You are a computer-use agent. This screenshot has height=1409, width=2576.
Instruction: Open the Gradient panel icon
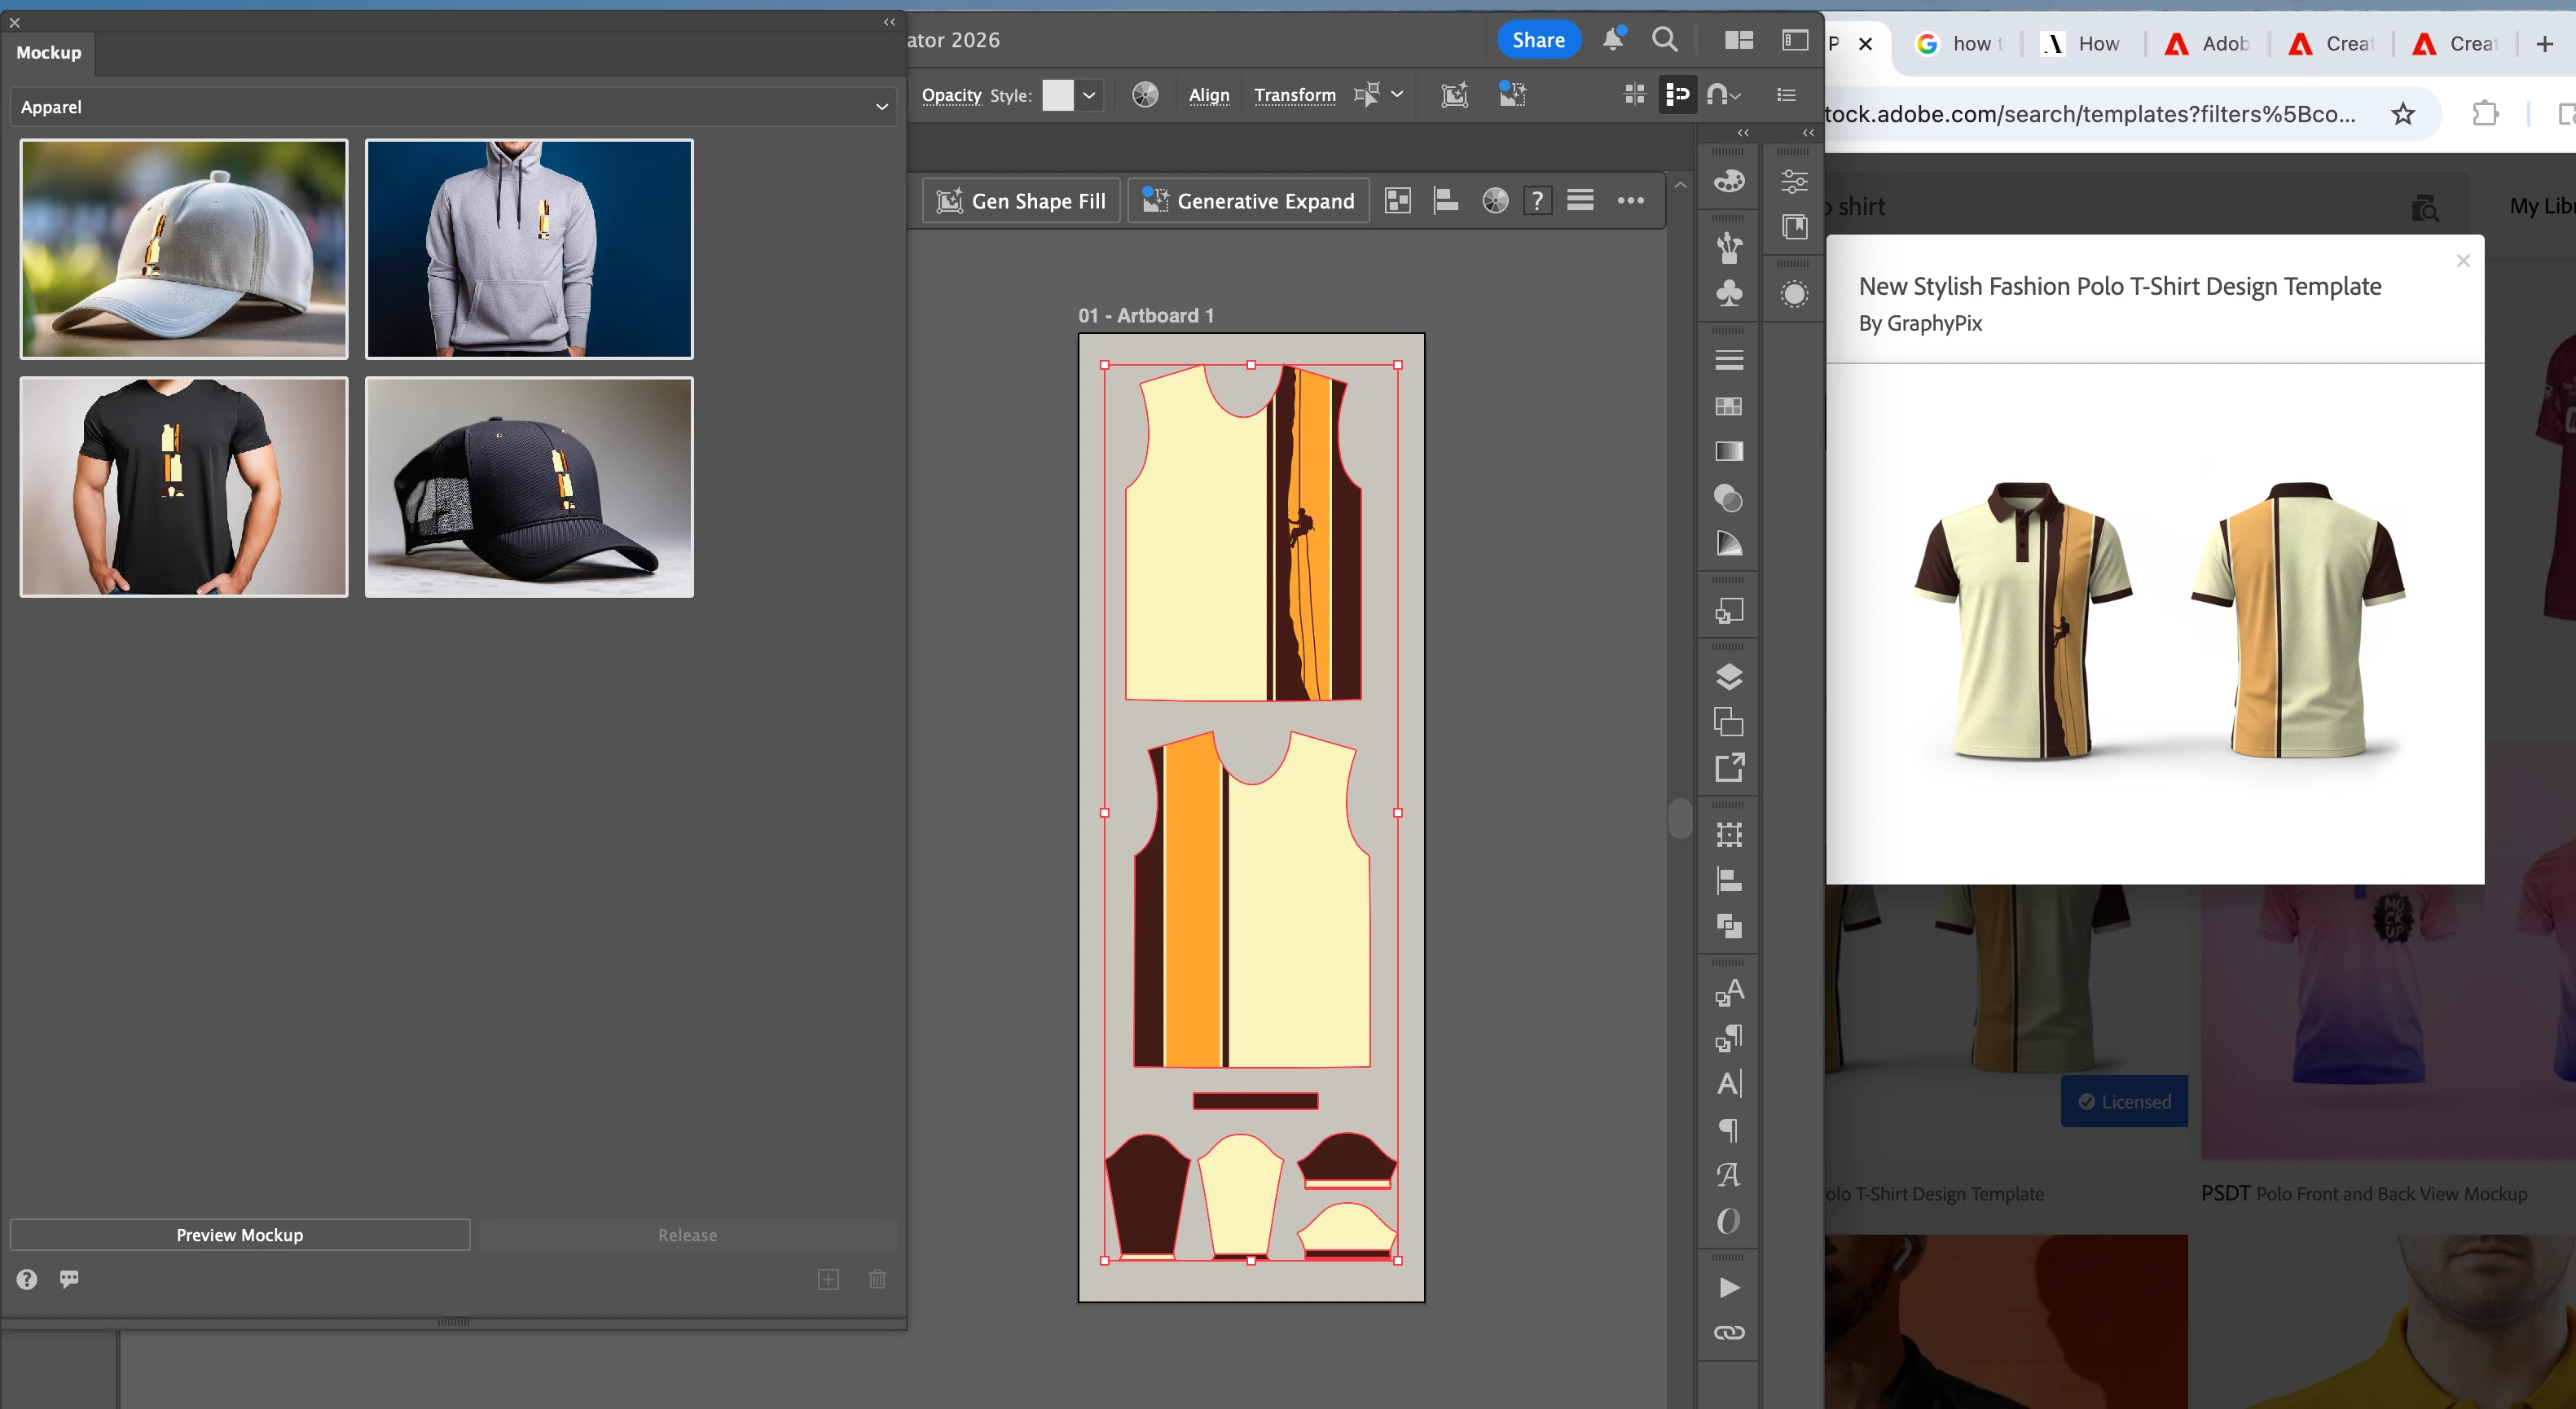point(1728,451)
